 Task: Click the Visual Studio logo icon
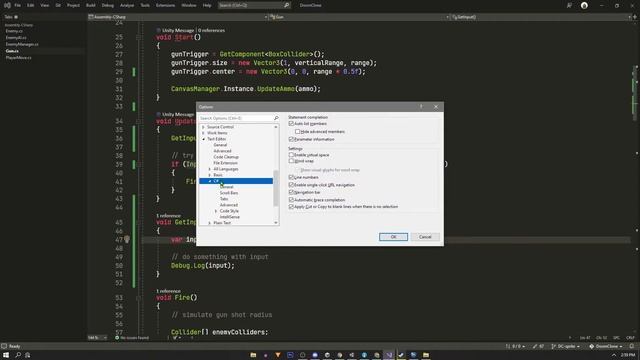(7, 5)
